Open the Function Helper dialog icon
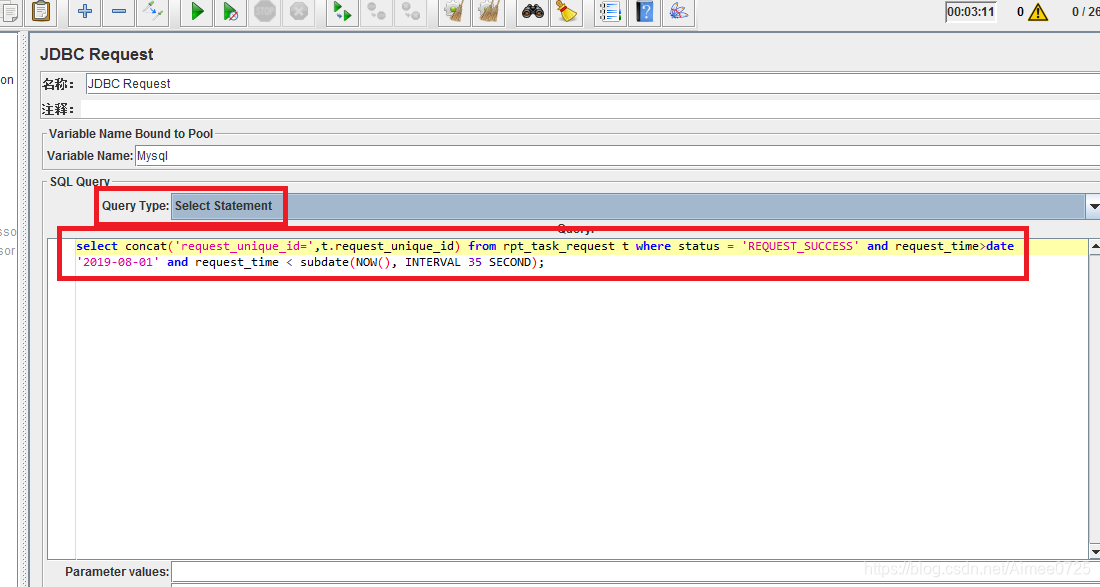1100x587 pixels. [x=610, y=12]
